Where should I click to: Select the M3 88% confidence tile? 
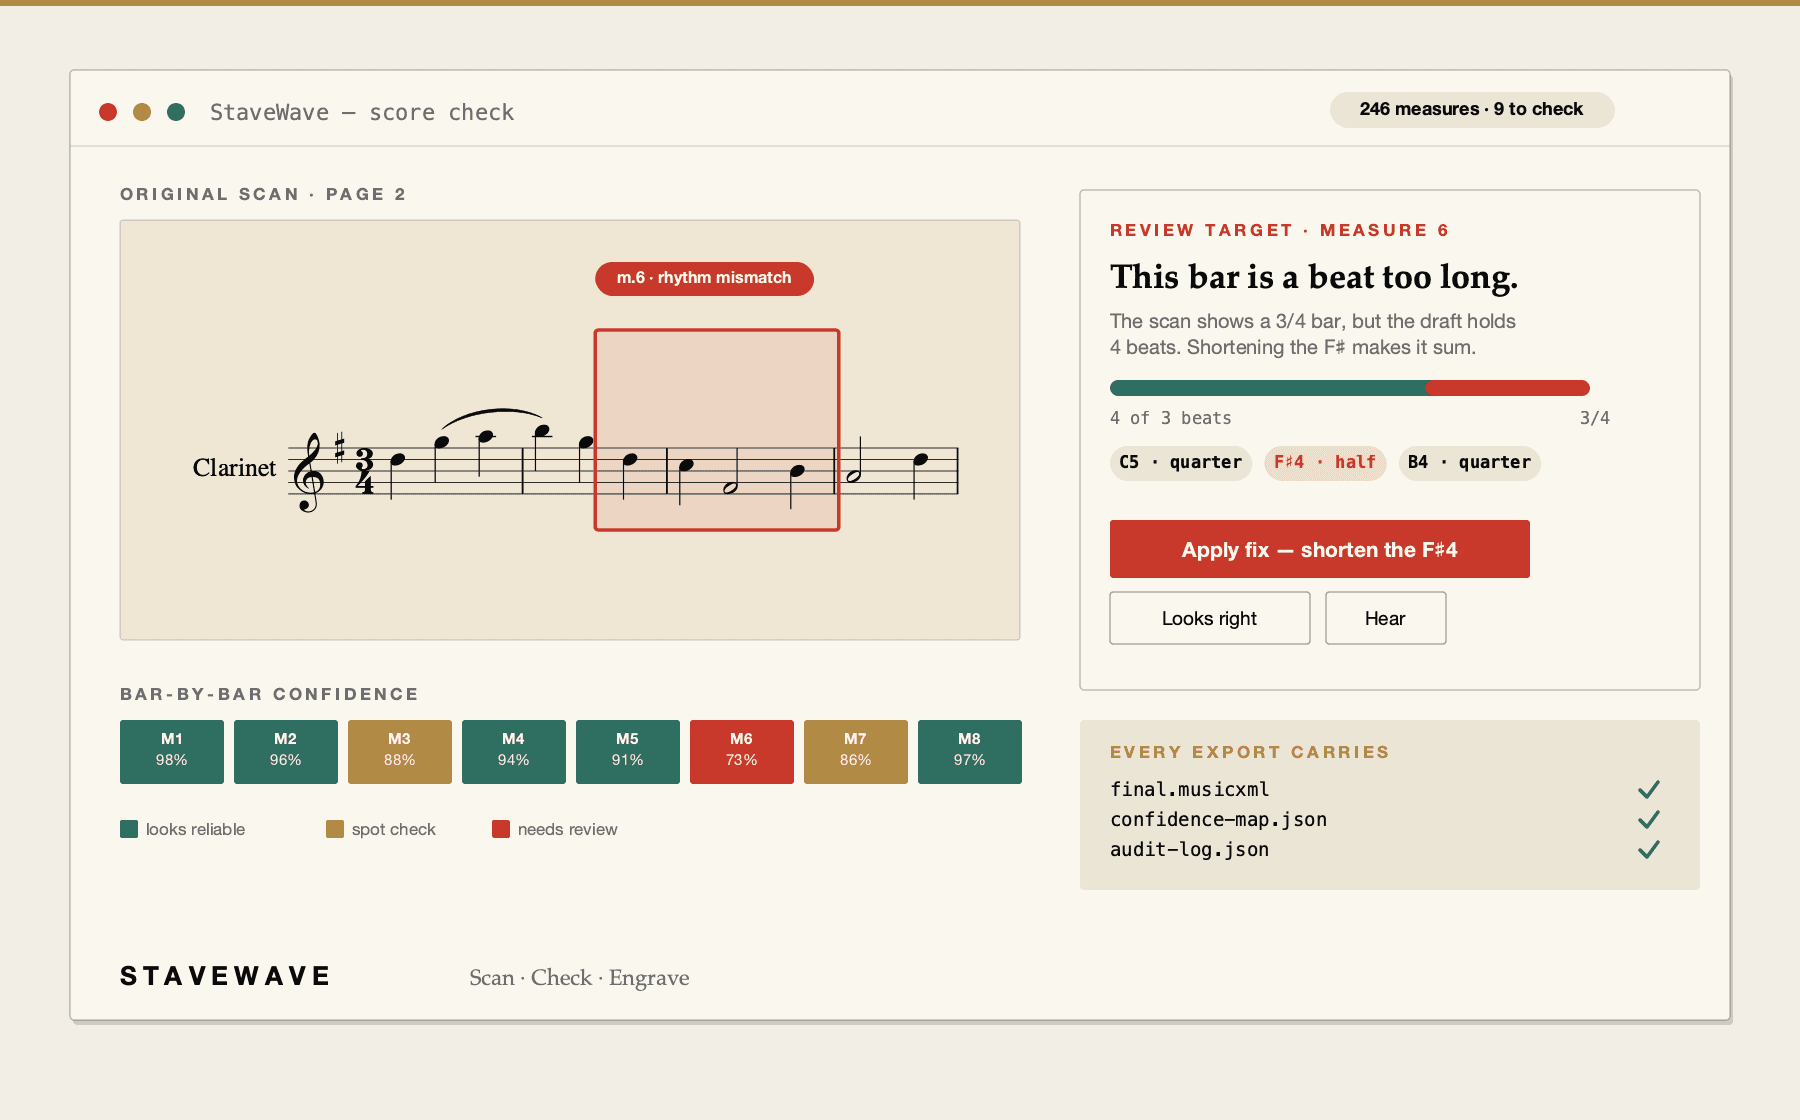click(400, 752)
